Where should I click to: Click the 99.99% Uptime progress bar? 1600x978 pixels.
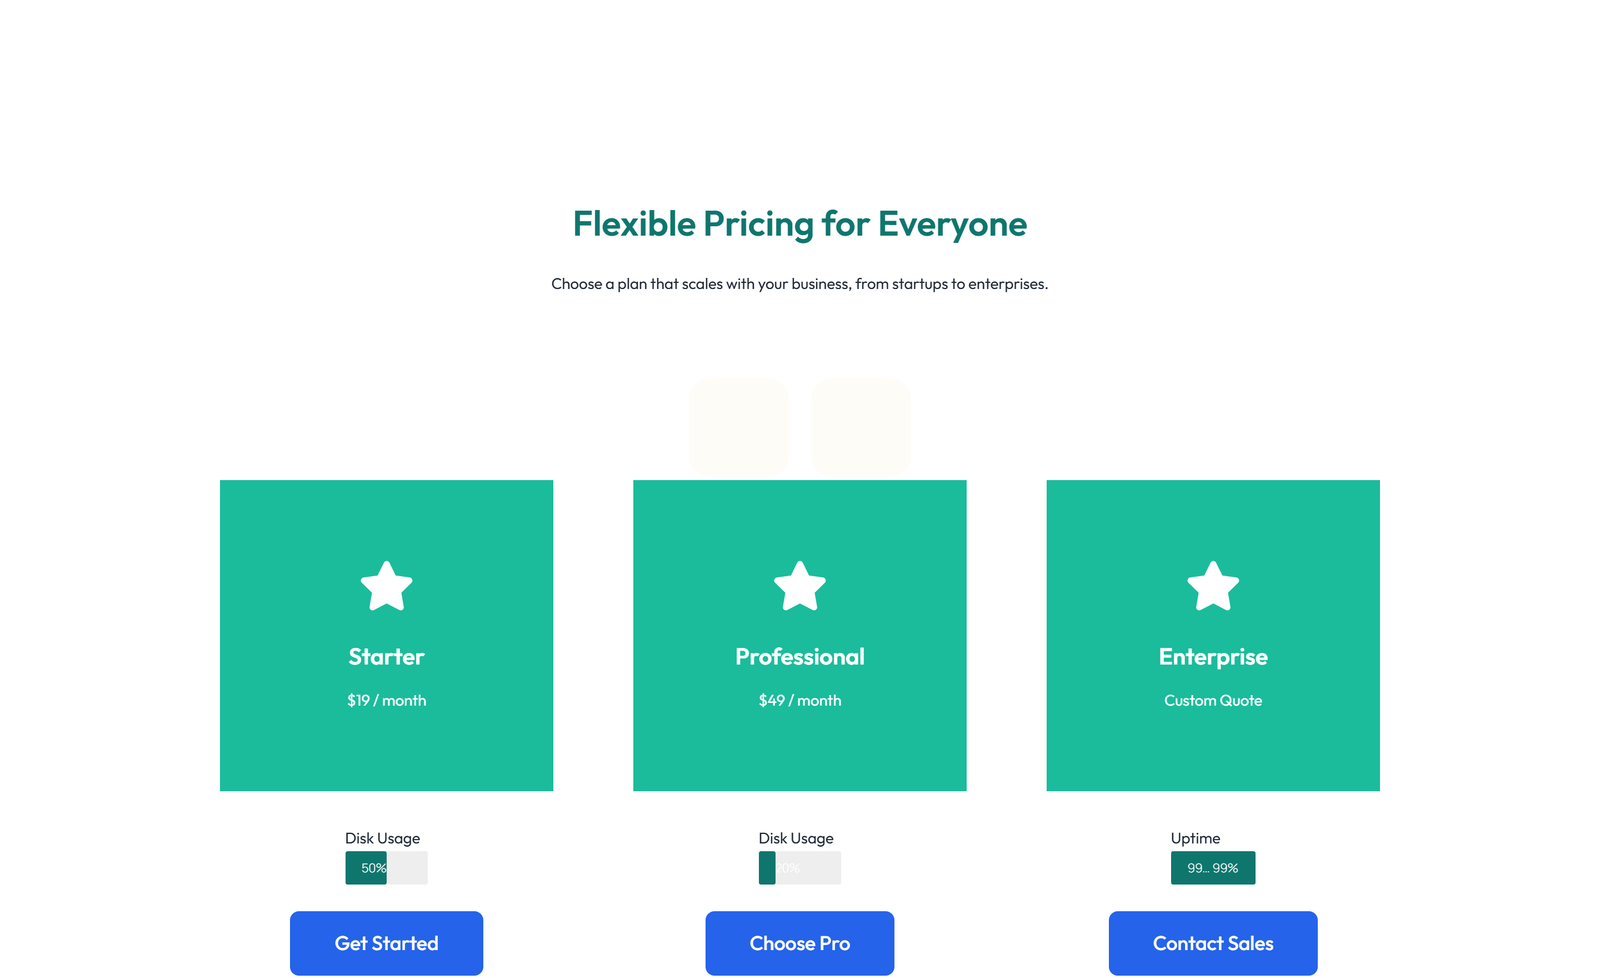(1213, 867)
